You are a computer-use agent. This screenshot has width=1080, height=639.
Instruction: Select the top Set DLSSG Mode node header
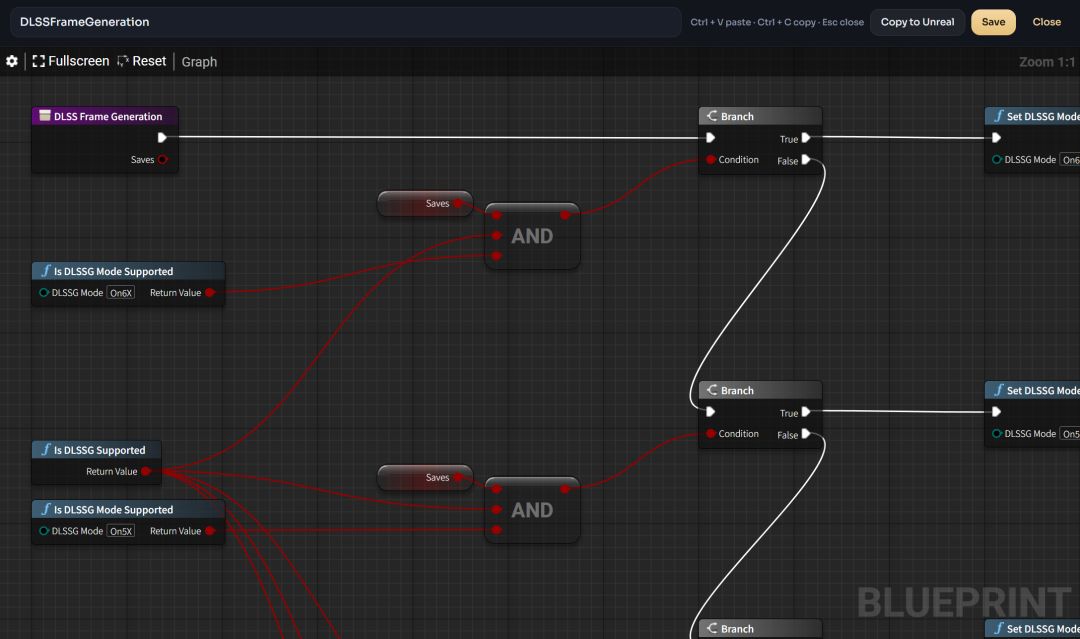coord(1032,116)
